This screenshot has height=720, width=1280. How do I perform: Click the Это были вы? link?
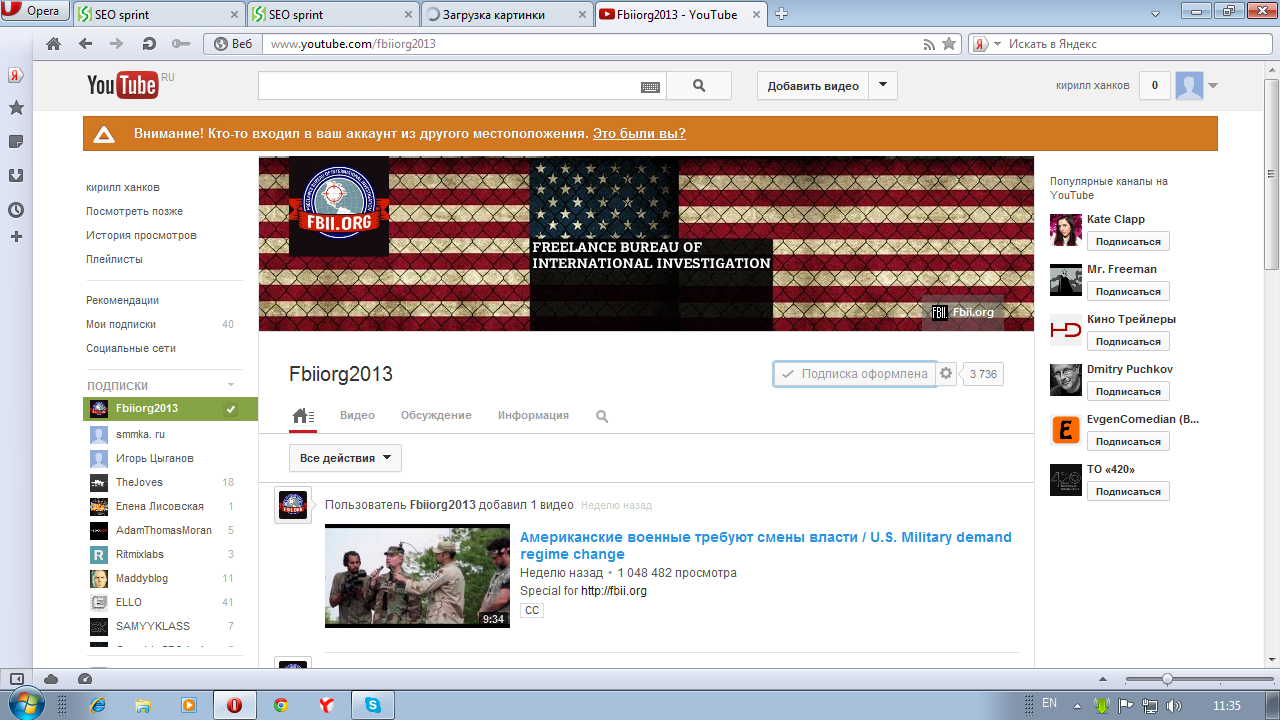(x=639, y=134)
